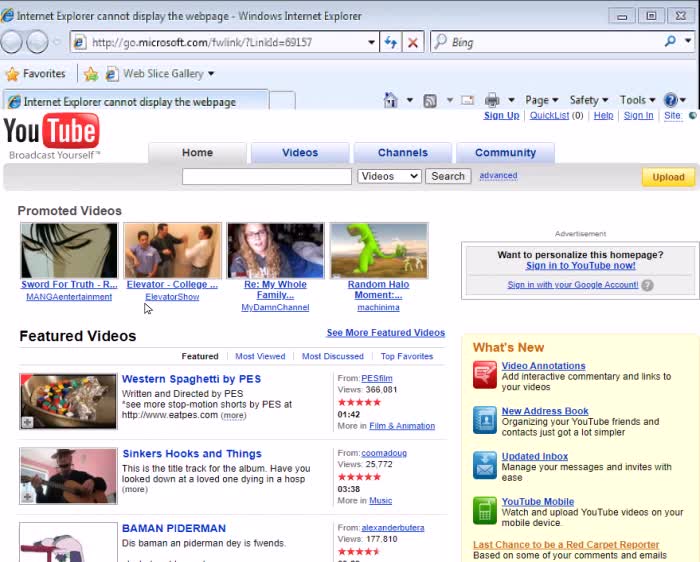Open the Community tab
Screen dimensions: 700x562
point(505,153)
